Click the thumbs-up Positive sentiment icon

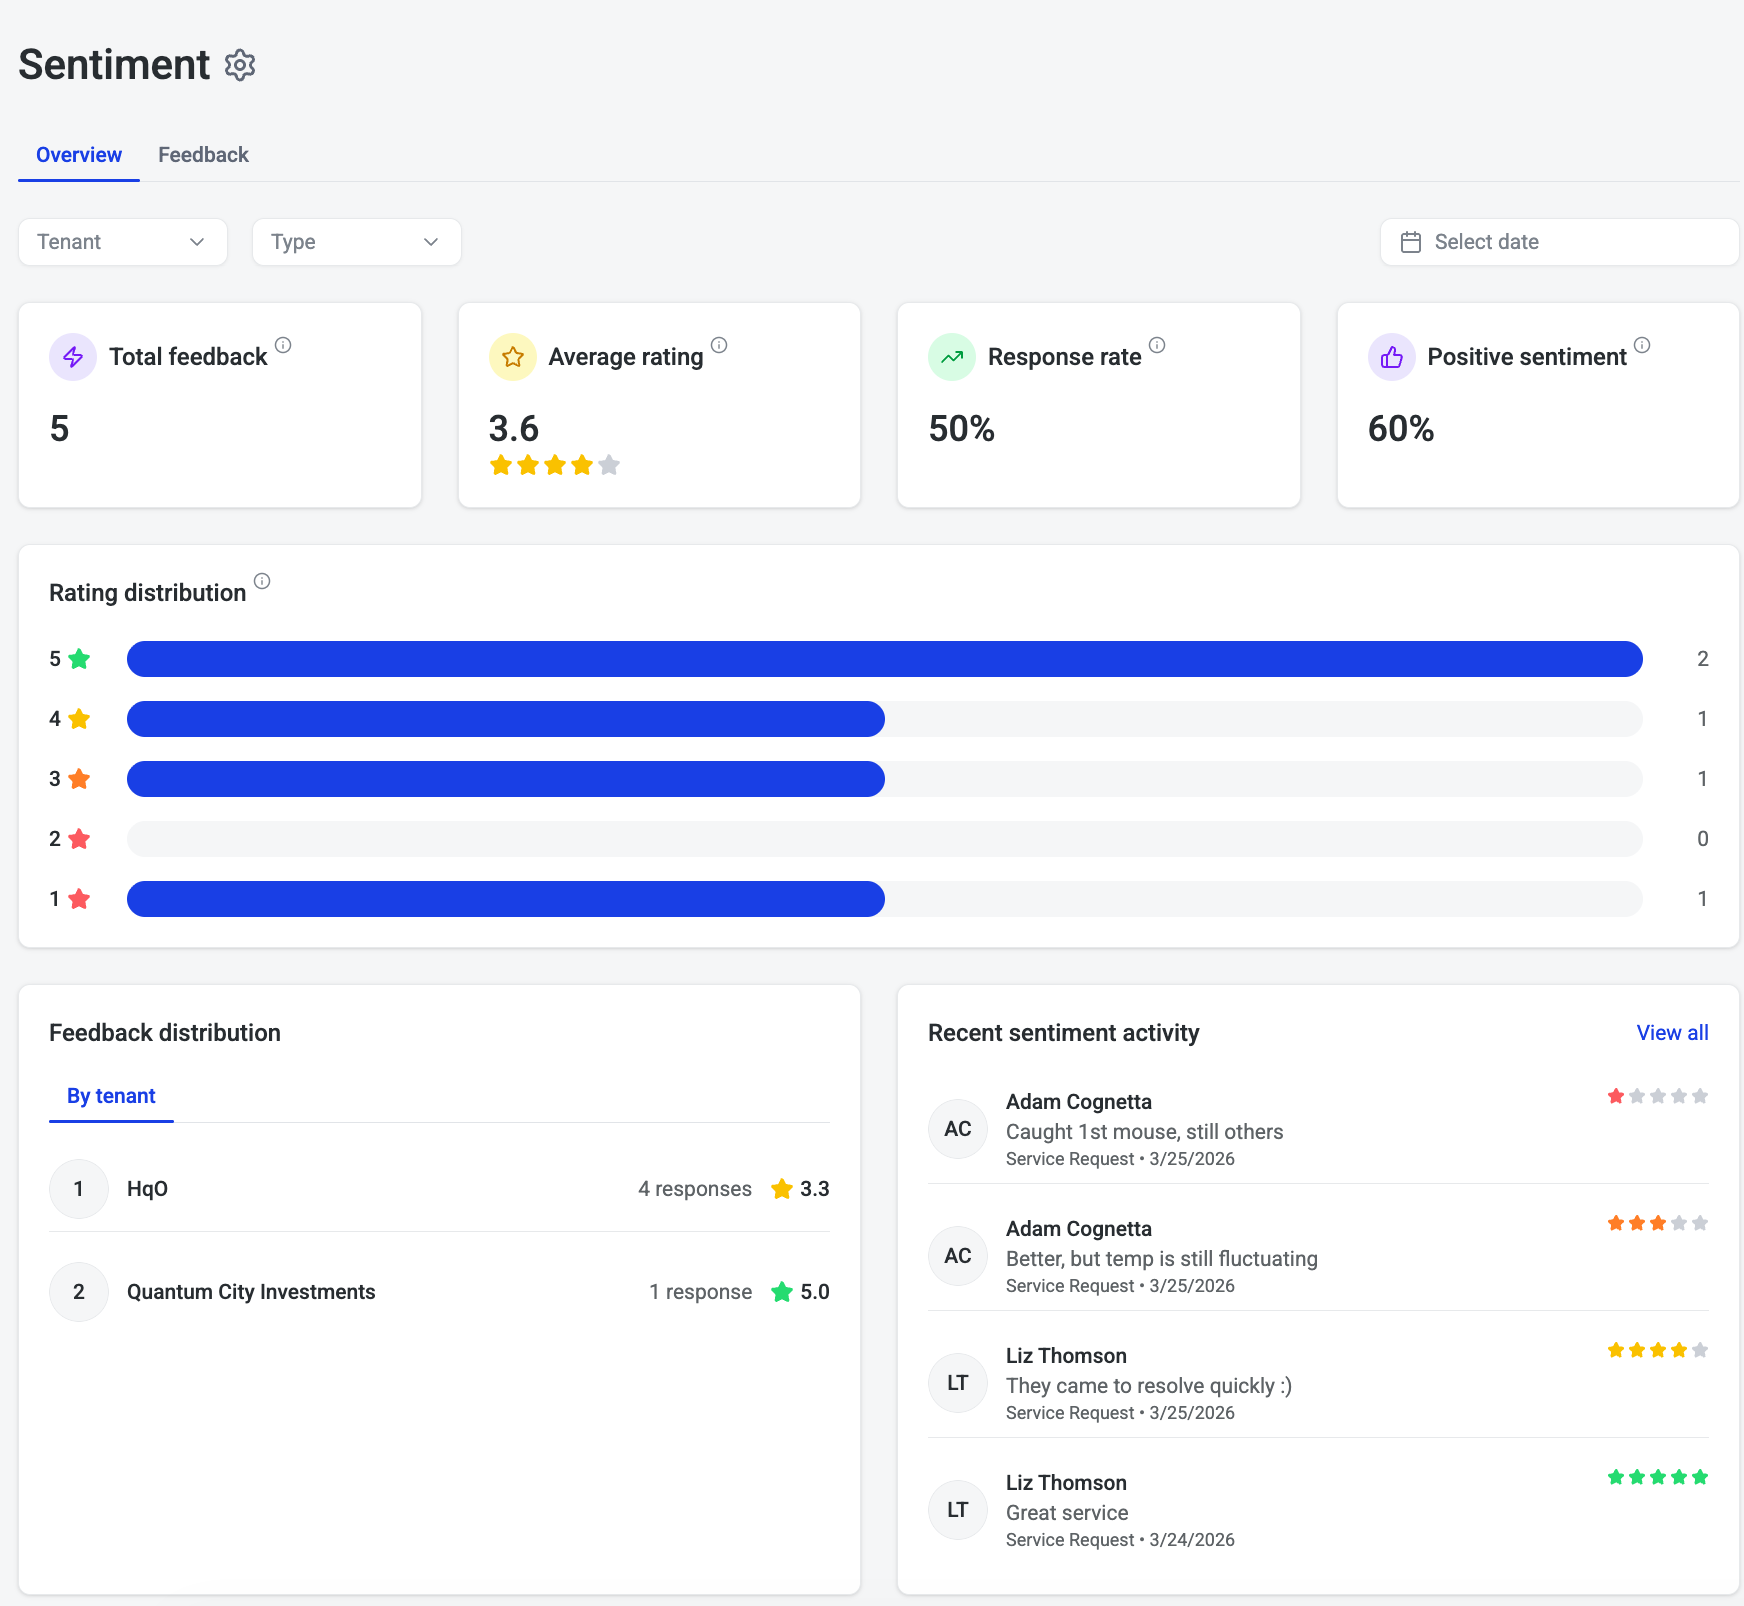click(1392, 357)
